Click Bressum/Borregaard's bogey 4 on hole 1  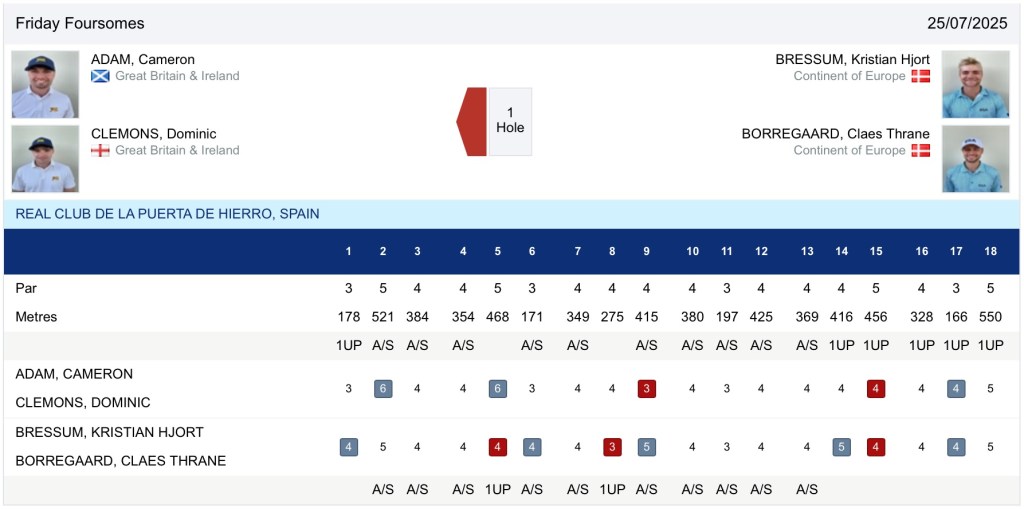coord(349,447)
